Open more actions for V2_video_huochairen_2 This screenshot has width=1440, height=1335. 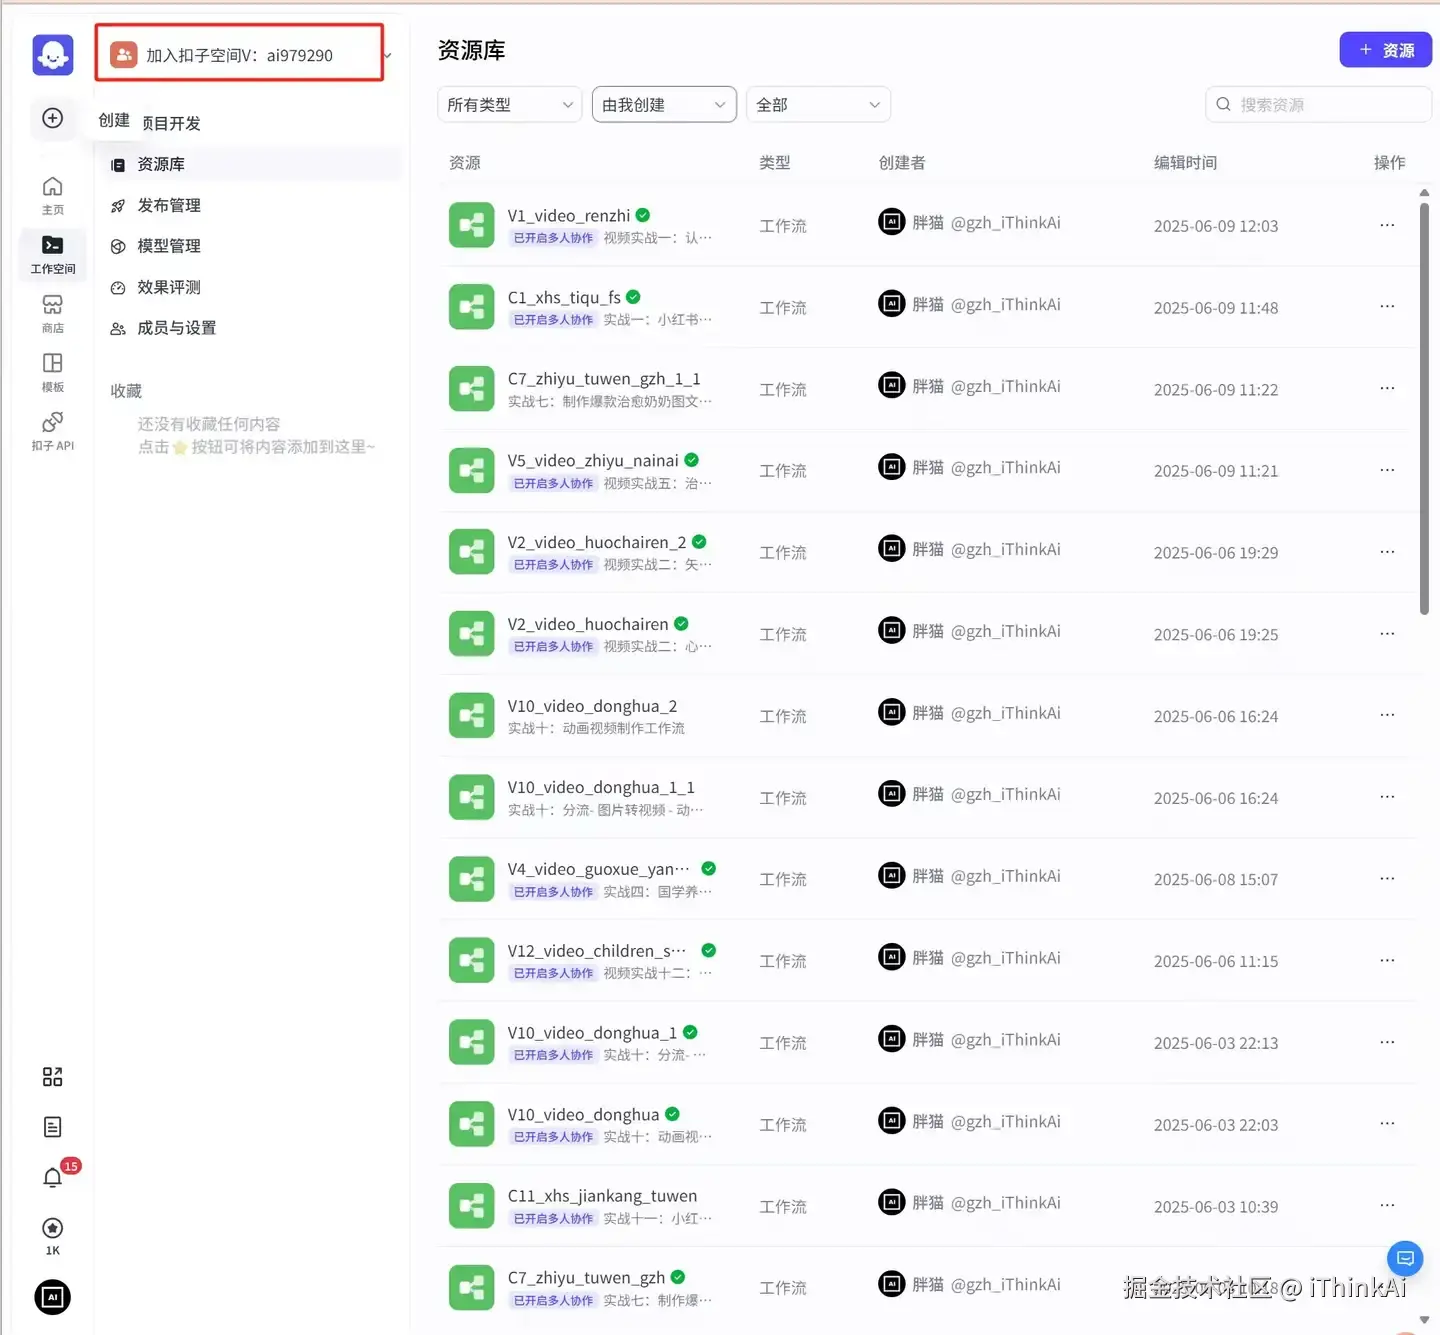click(1387, 552)
